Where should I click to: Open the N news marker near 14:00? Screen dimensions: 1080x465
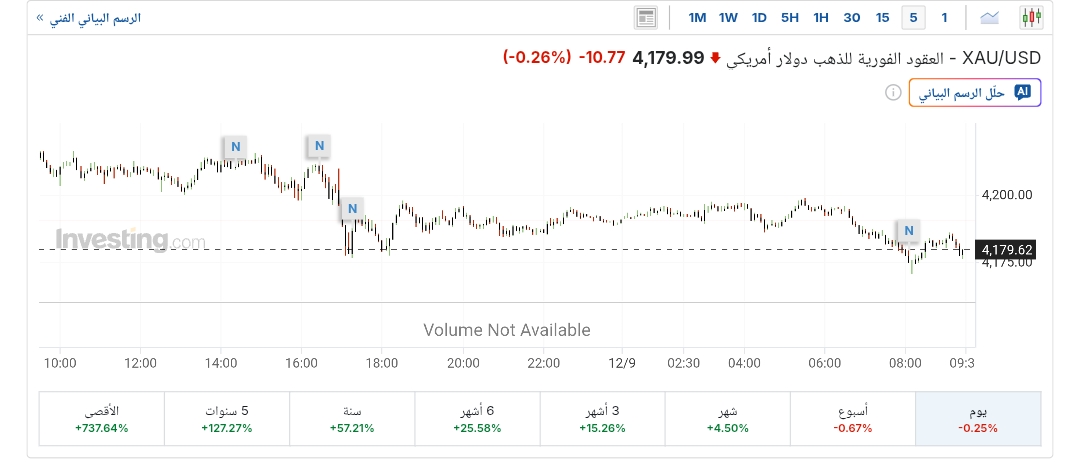coord(235,146)
